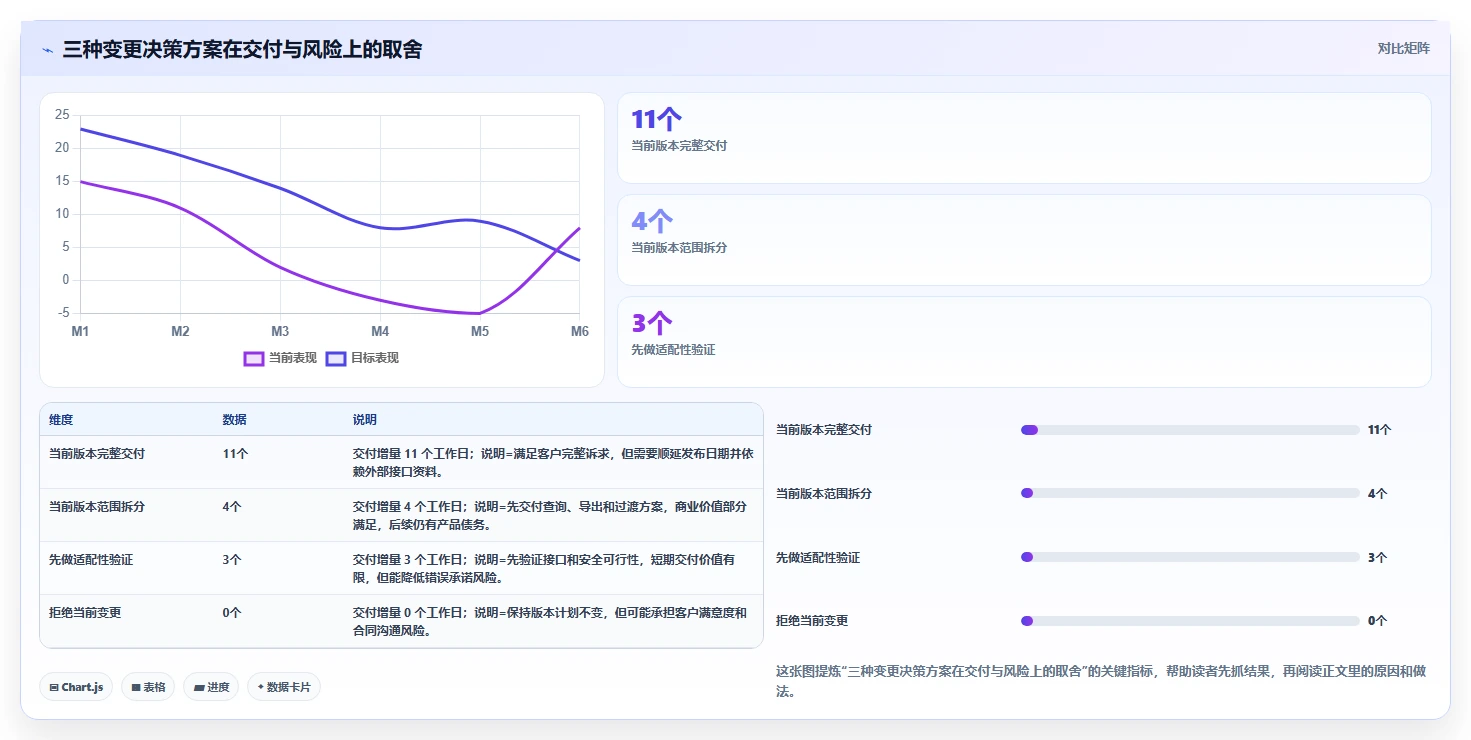Click the M2 axis label on chart

tap(180, 331)
